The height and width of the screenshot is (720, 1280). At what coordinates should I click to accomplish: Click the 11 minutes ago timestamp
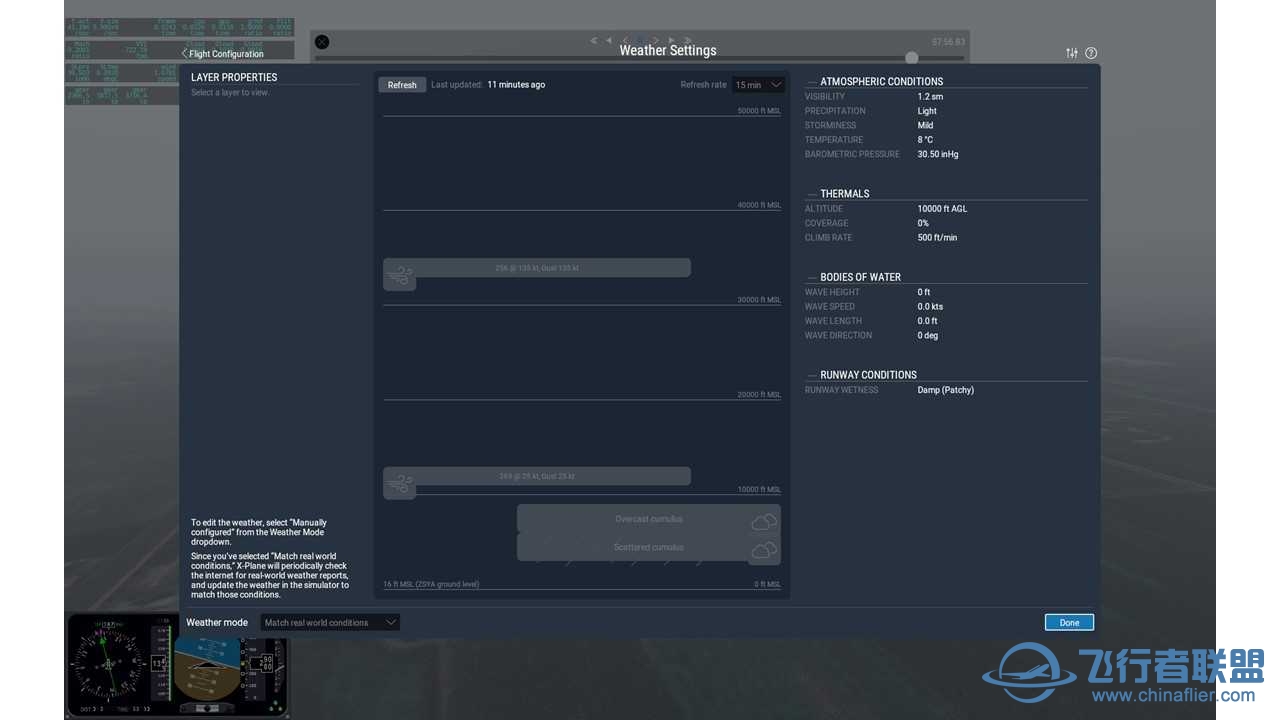coord(516,85)
